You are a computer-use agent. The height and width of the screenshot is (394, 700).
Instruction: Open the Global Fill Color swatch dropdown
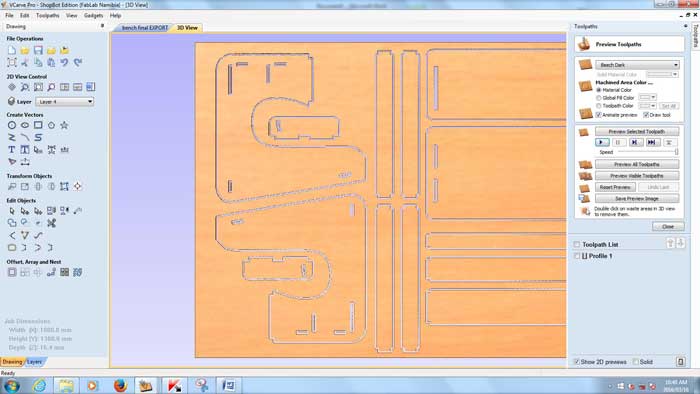point(647,98)
